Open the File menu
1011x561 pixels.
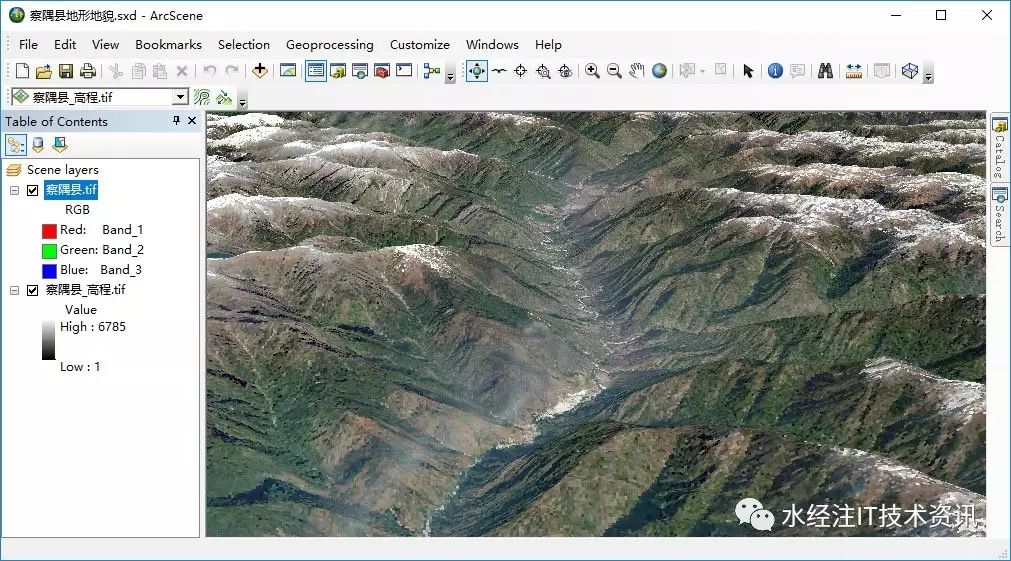[28, 44]
